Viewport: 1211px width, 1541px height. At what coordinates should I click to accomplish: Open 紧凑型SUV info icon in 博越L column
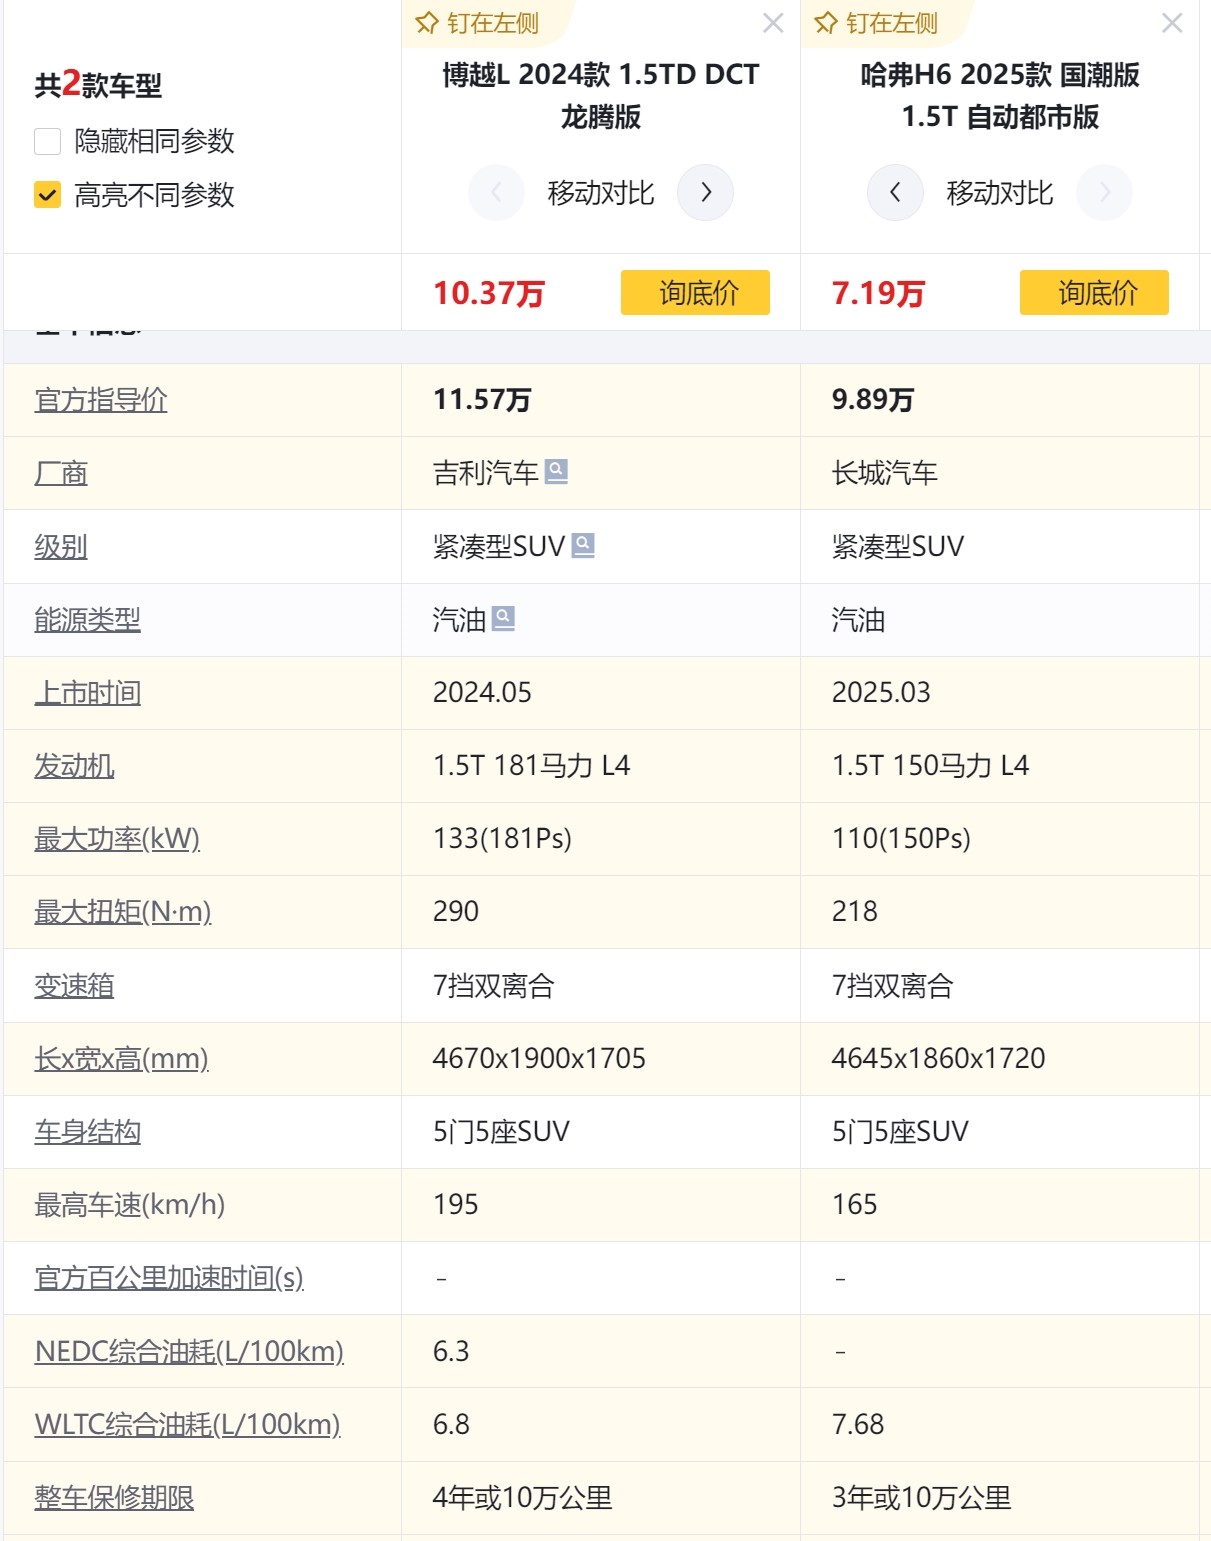[x=583, y=545]
